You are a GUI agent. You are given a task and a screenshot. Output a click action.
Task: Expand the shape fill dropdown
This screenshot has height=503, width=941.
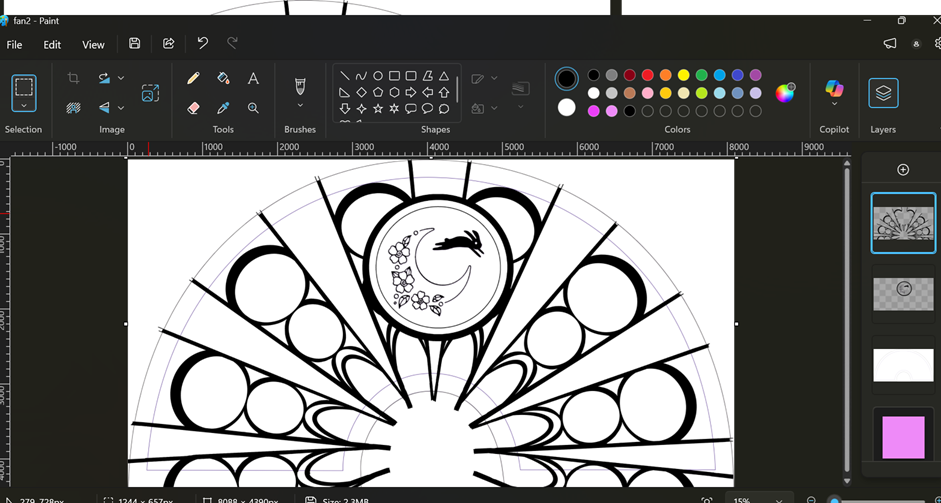click(x=494, y=108)
